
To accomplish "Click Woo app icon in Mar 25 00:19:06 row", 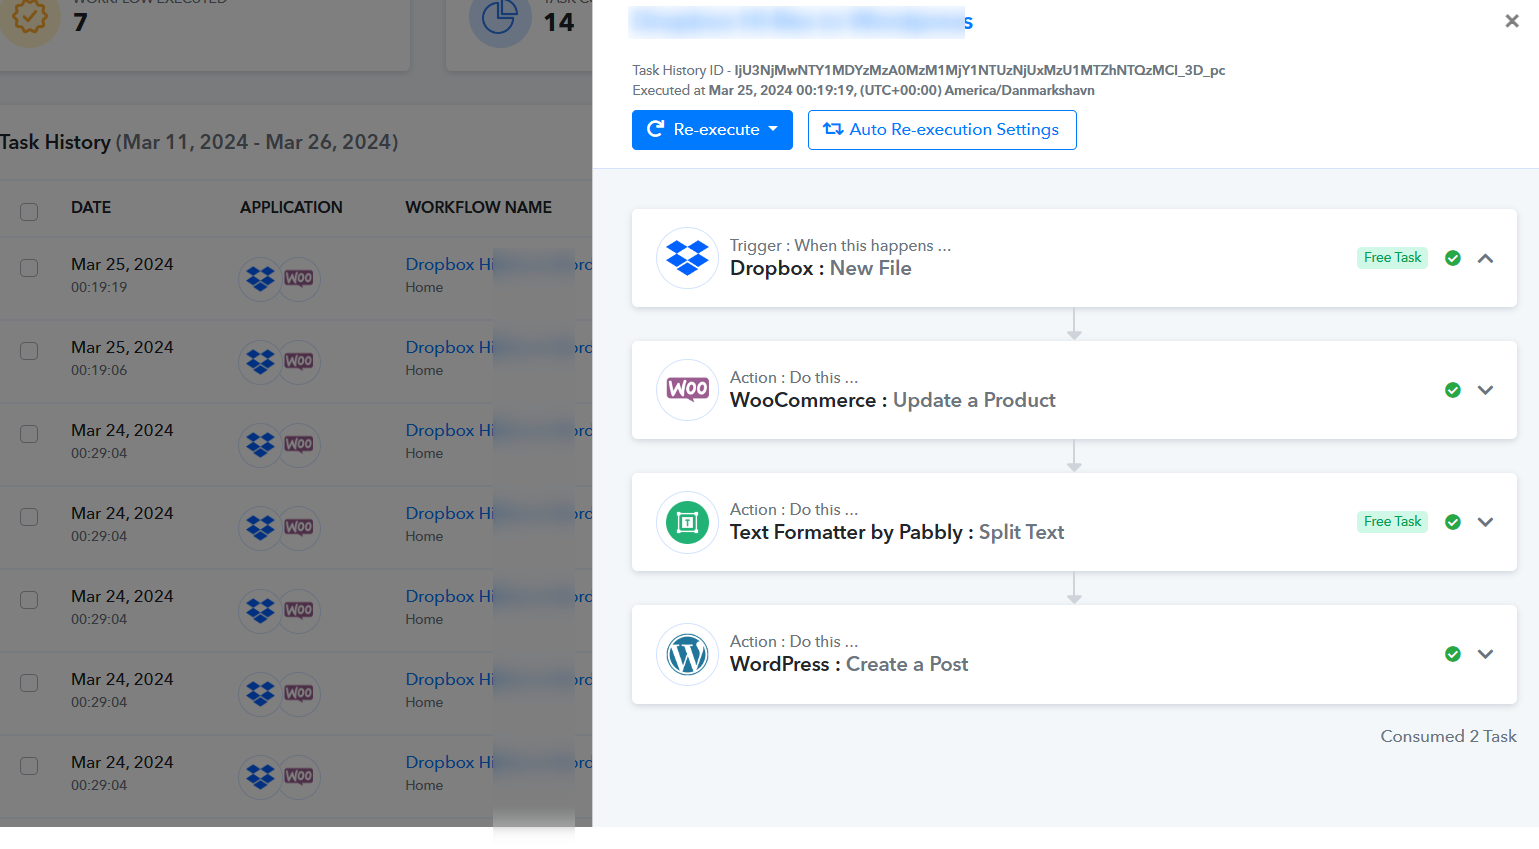I will tap(299, 361).
